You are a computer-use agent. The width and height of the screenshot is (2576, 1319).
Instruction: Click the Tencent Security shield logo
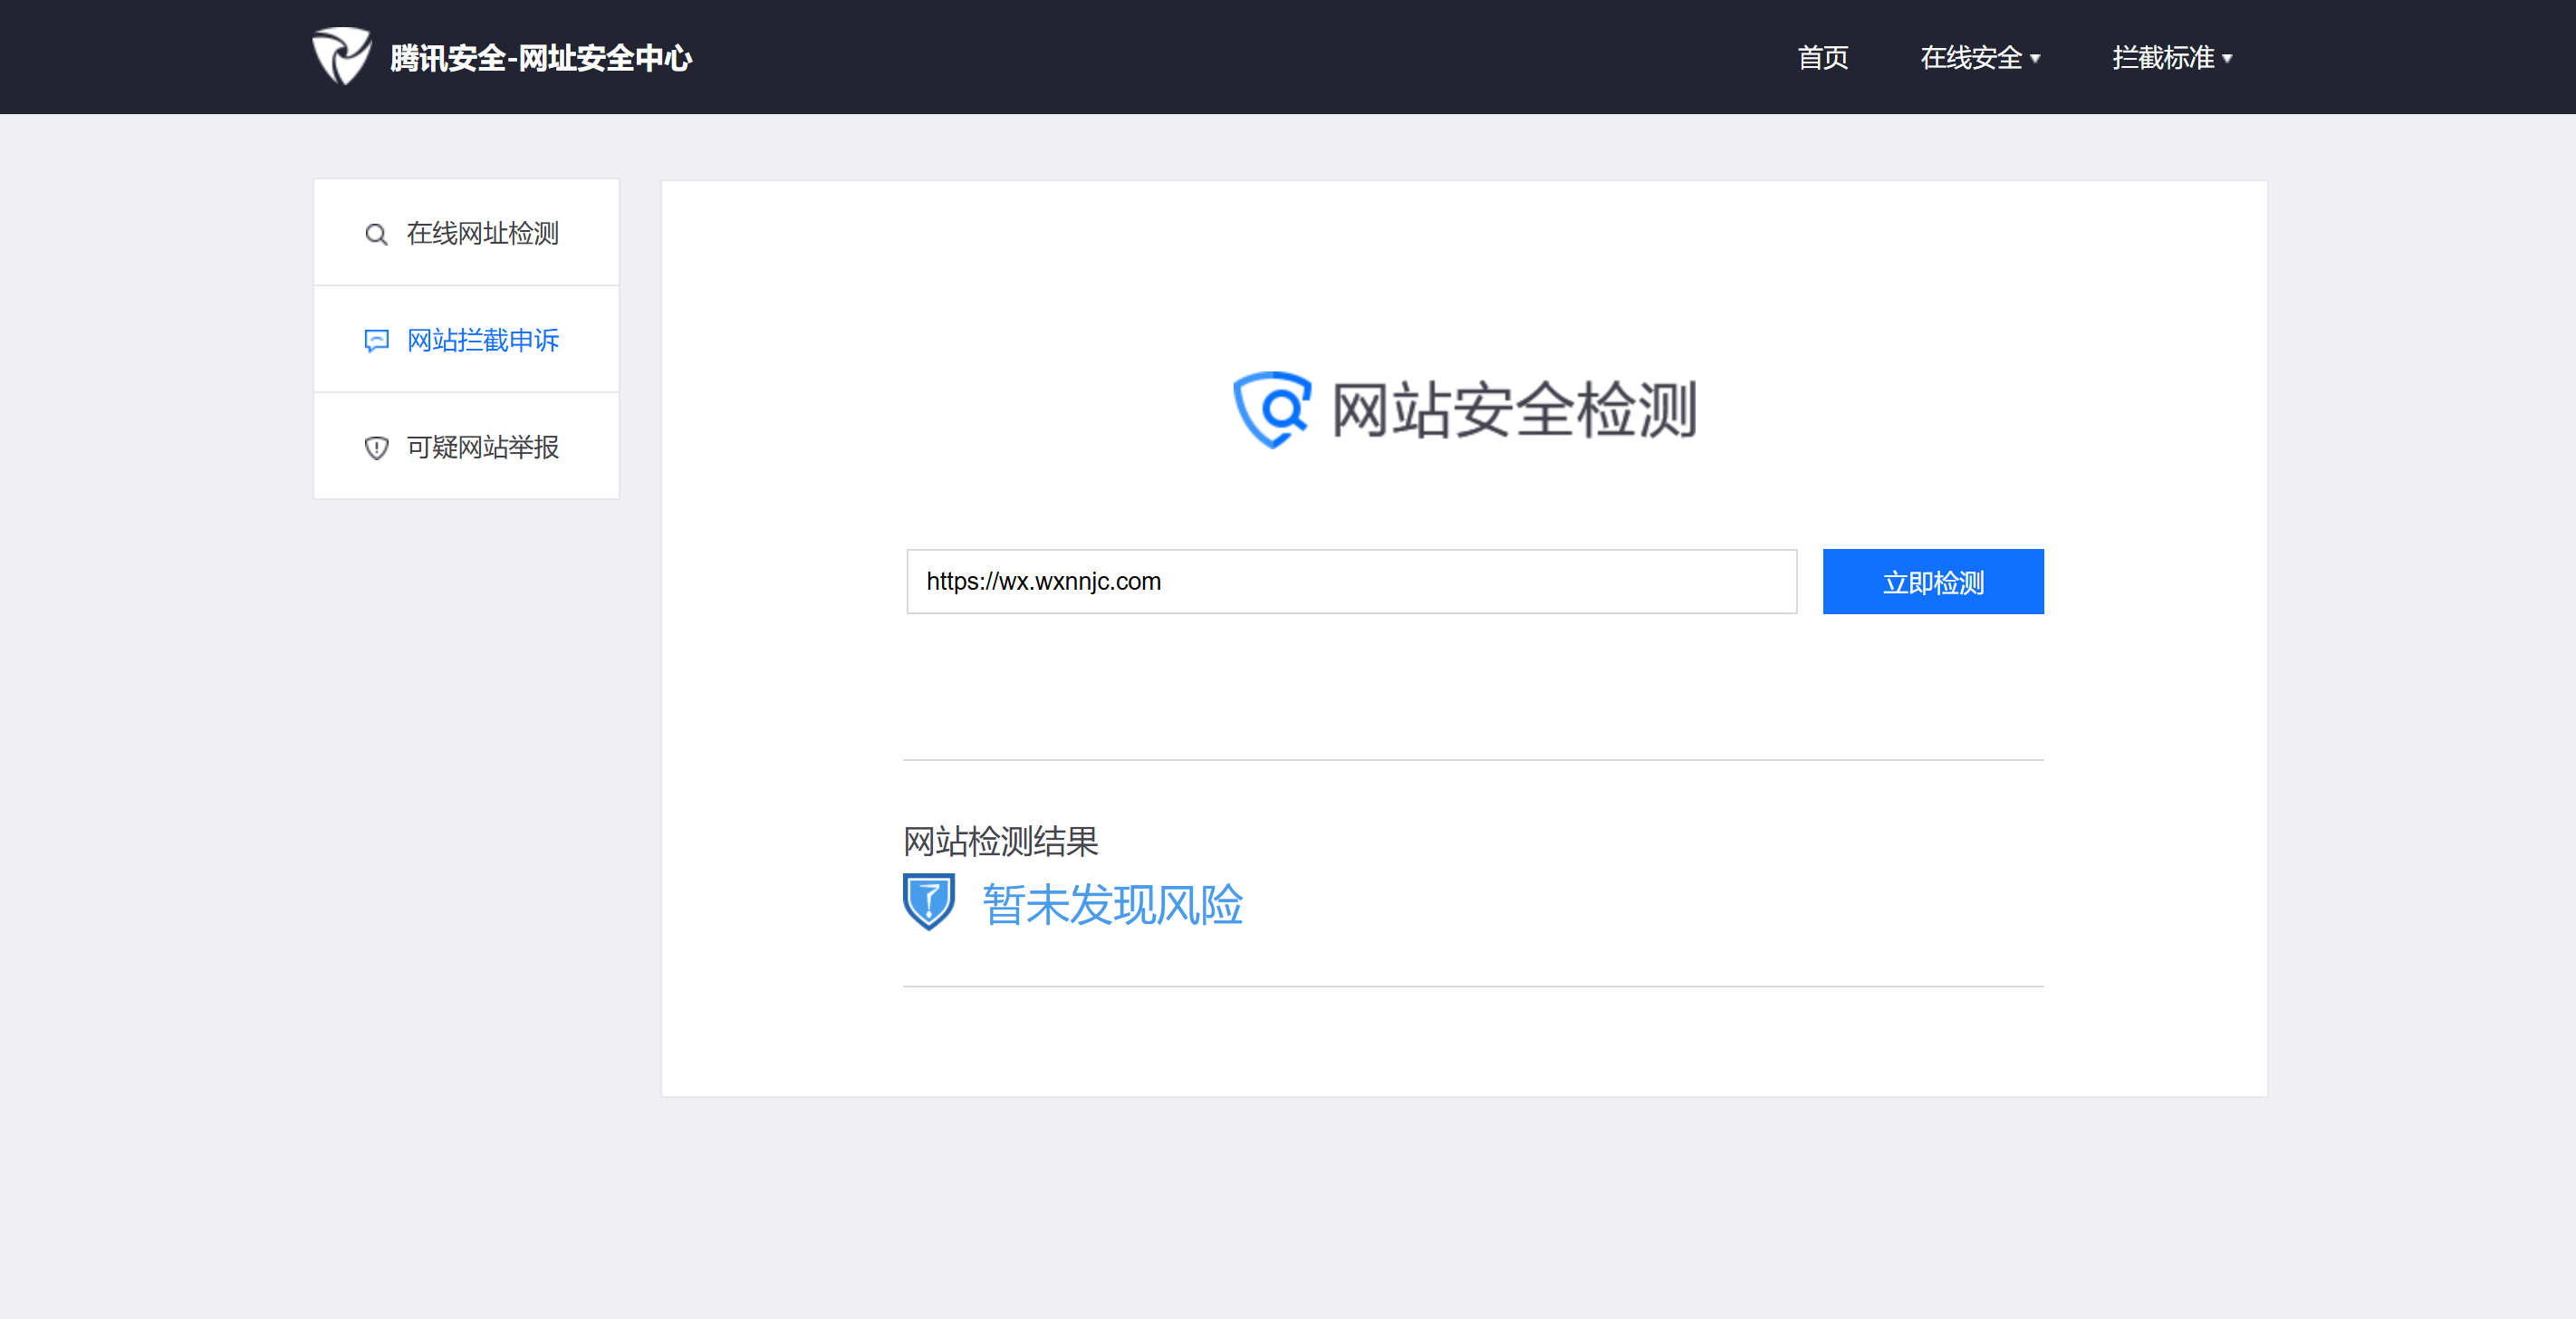coord(341,56)
